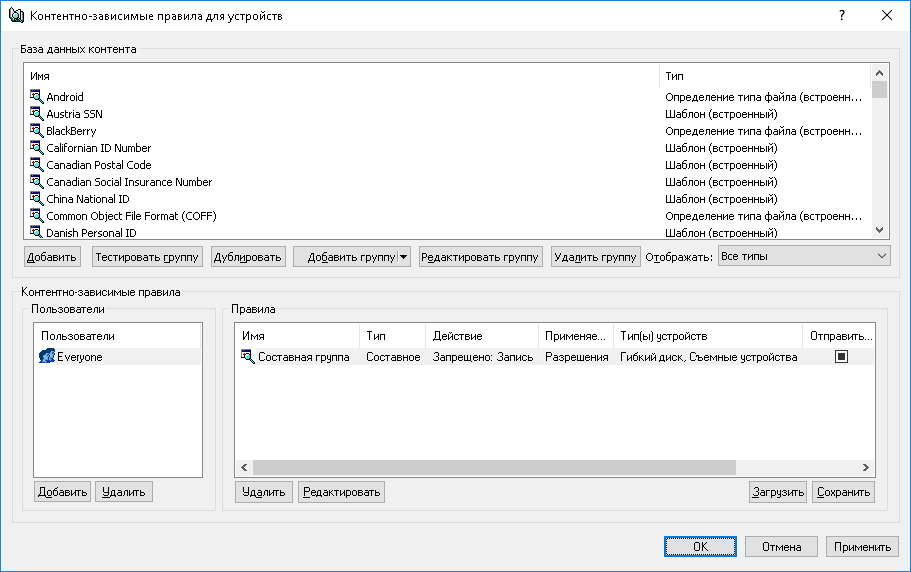Screen dimensions: 911x572
Task: Click the Everyone user group icon
Action: coord(46,357)
